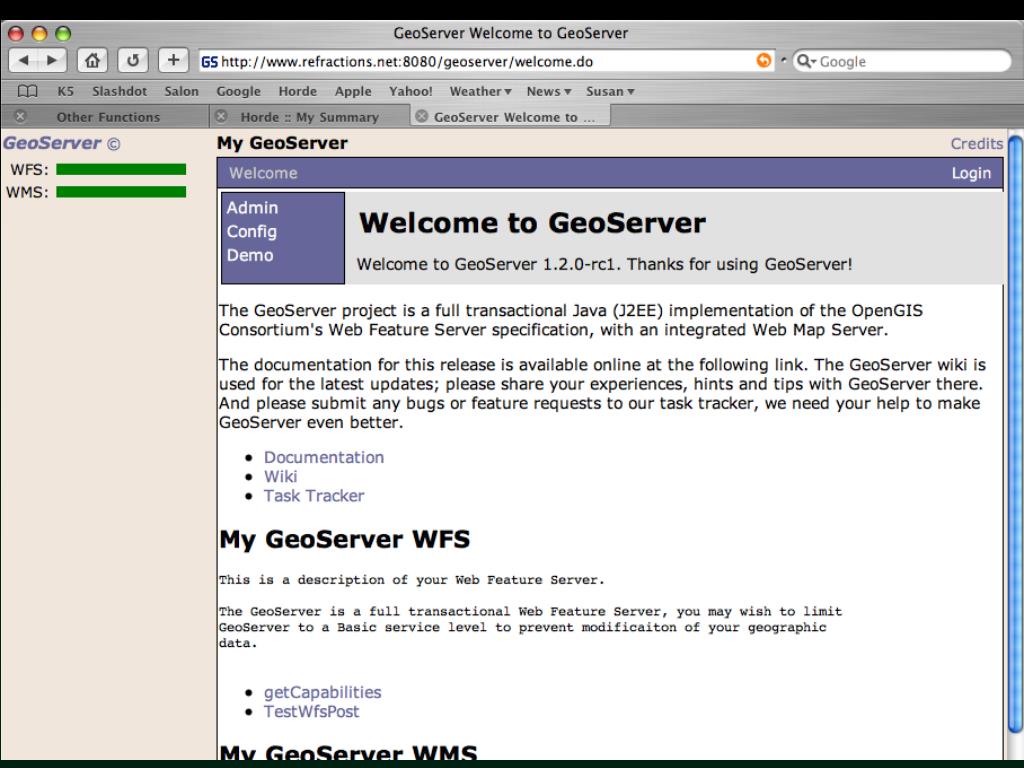
Task: Open the Demo menu item
Action: click(x=250, y=255)
